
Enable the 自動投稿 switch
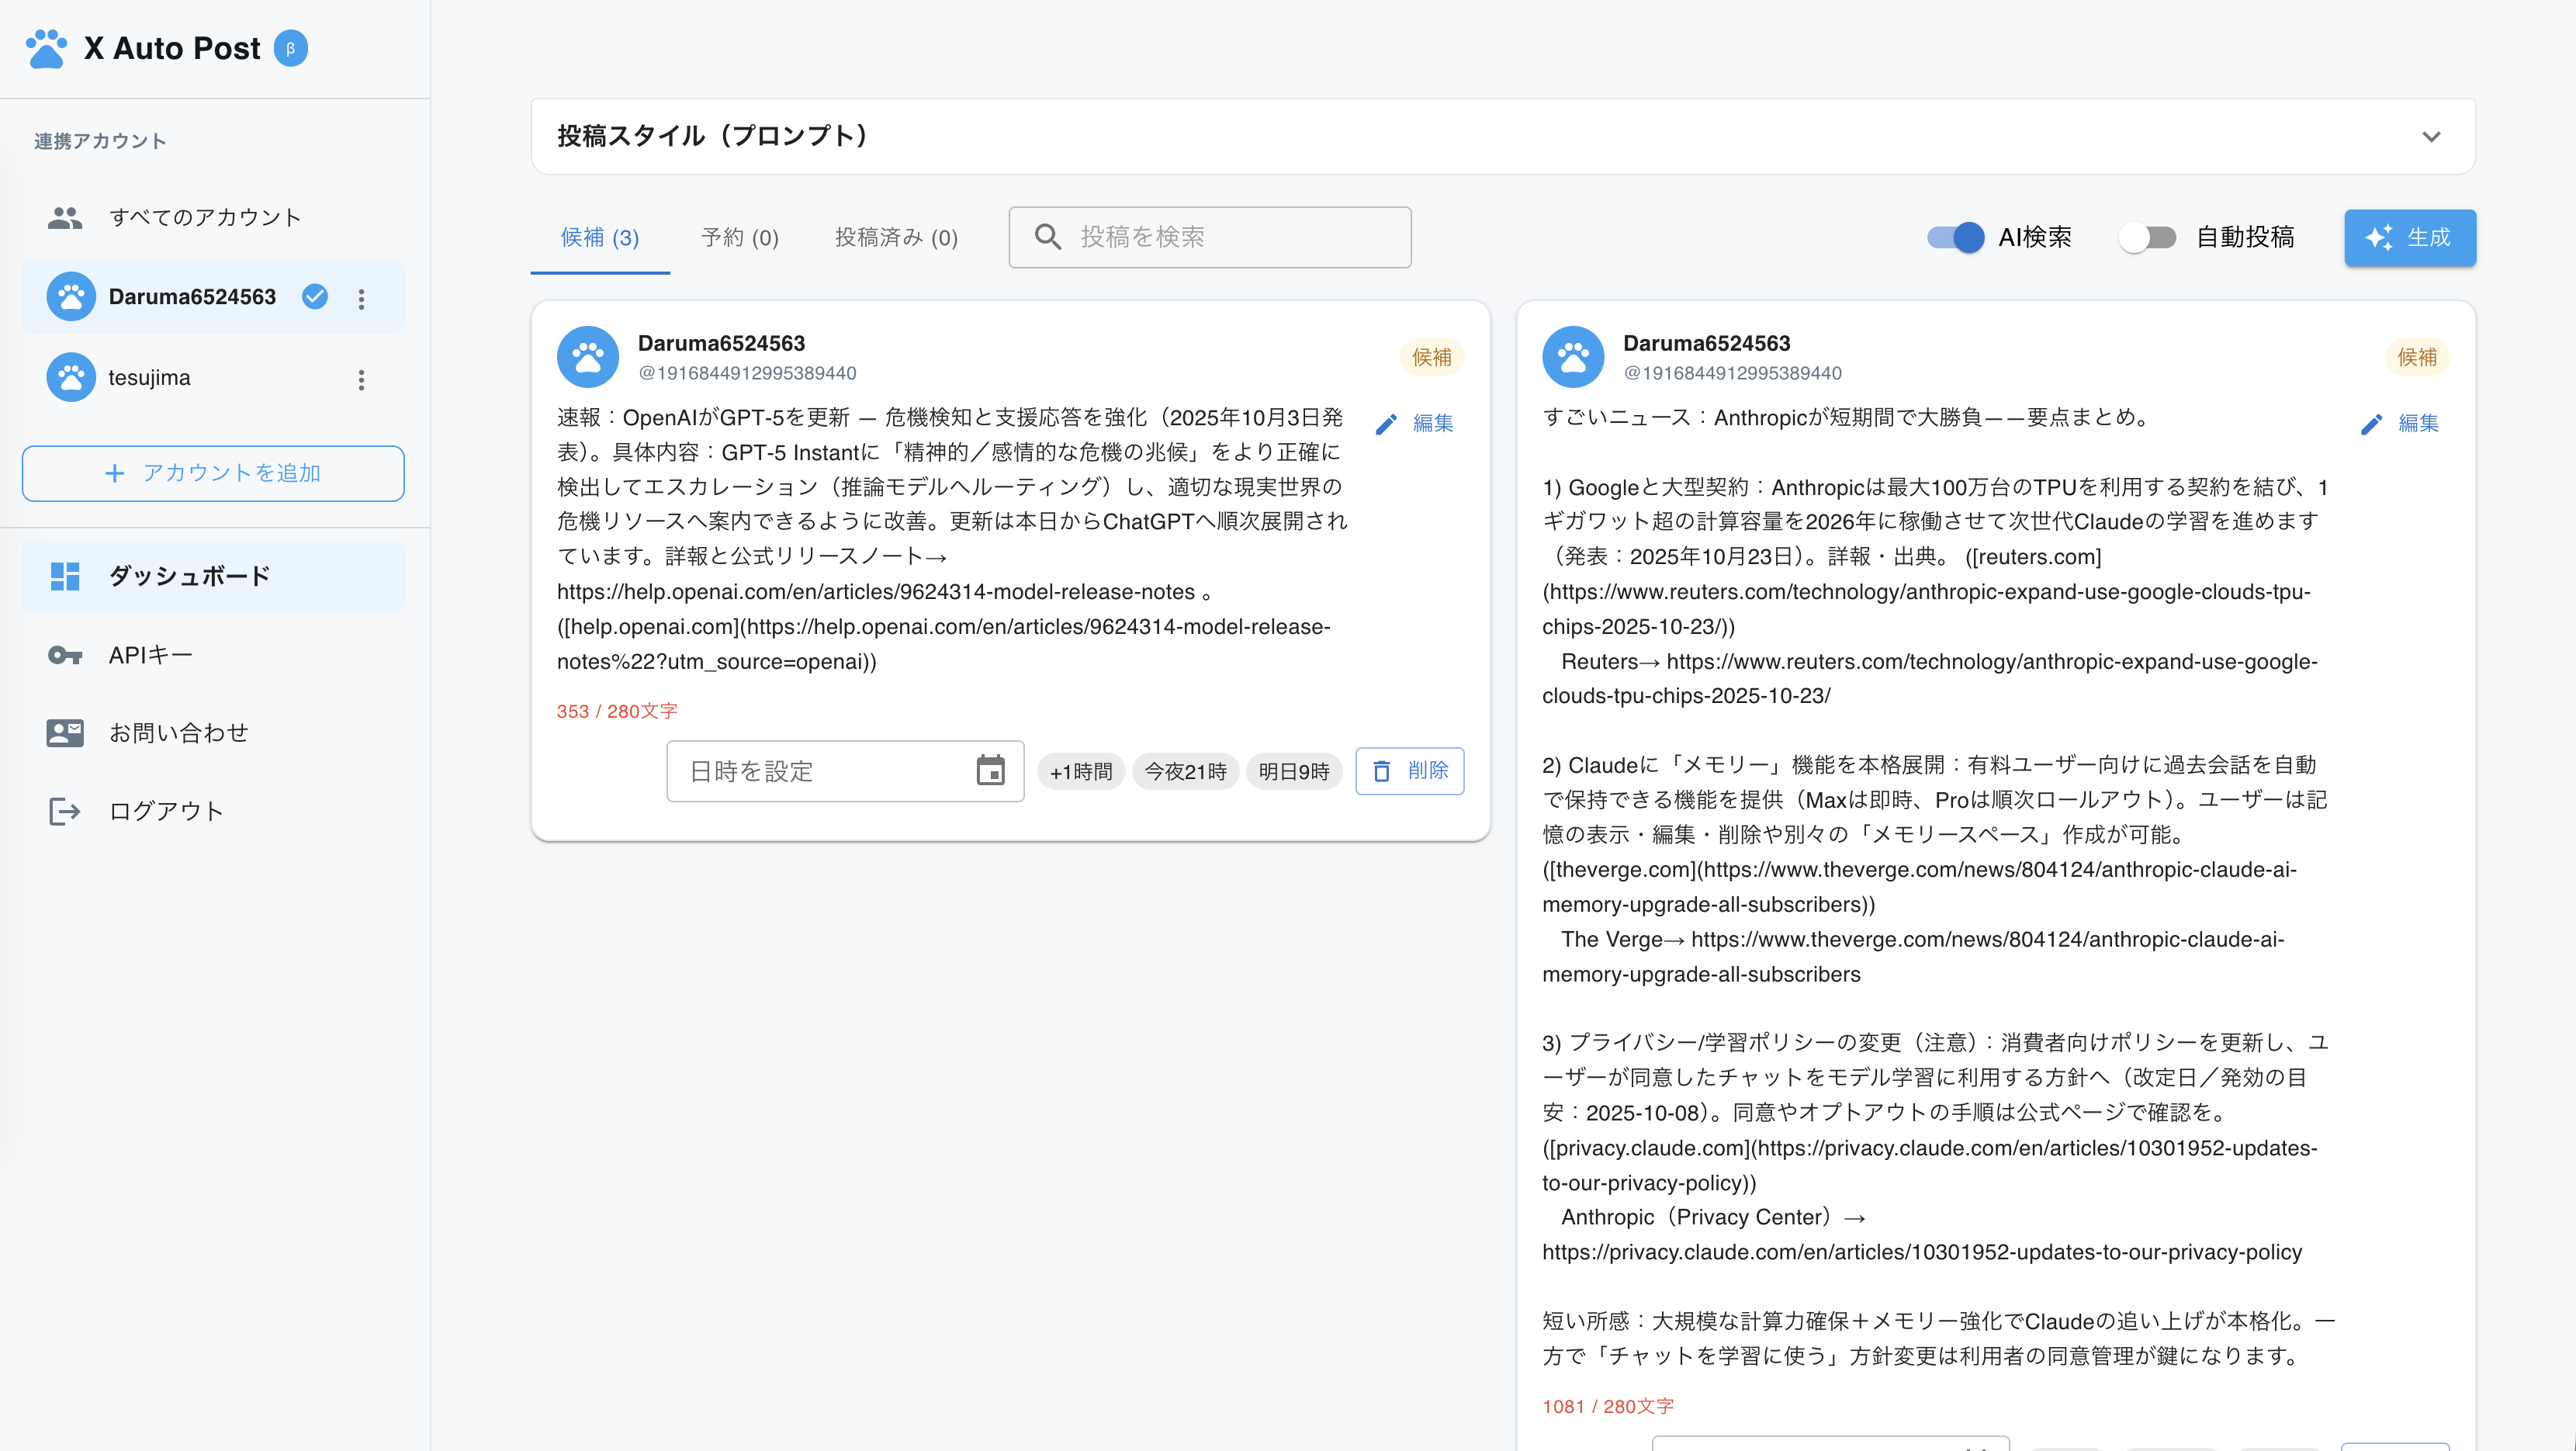click(2147, 238)
